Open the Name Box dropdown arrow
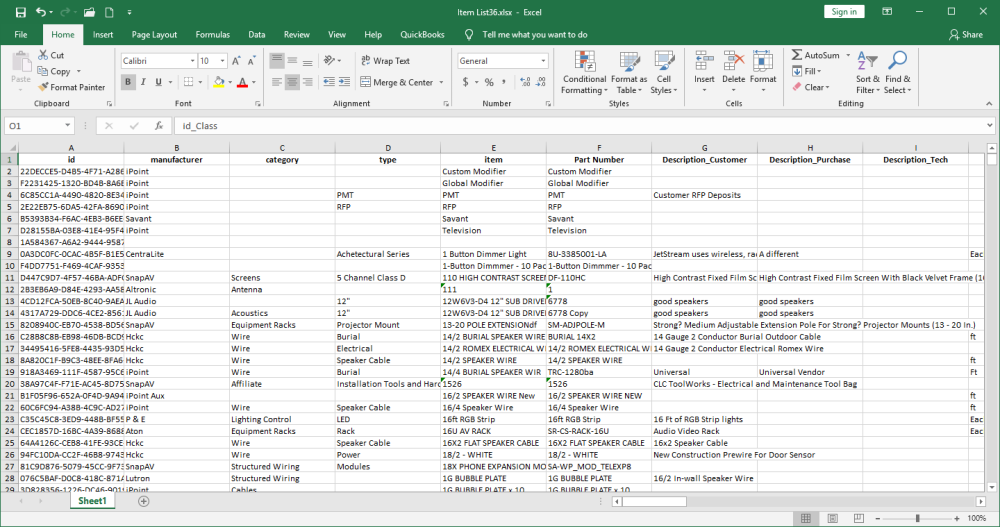Viewport: 1000px width, 527px height. click(67, 126)
